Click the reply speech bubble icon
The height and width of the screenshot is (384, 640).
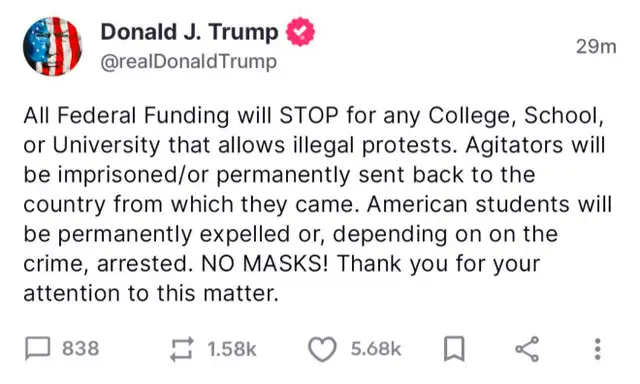[38, 348]
